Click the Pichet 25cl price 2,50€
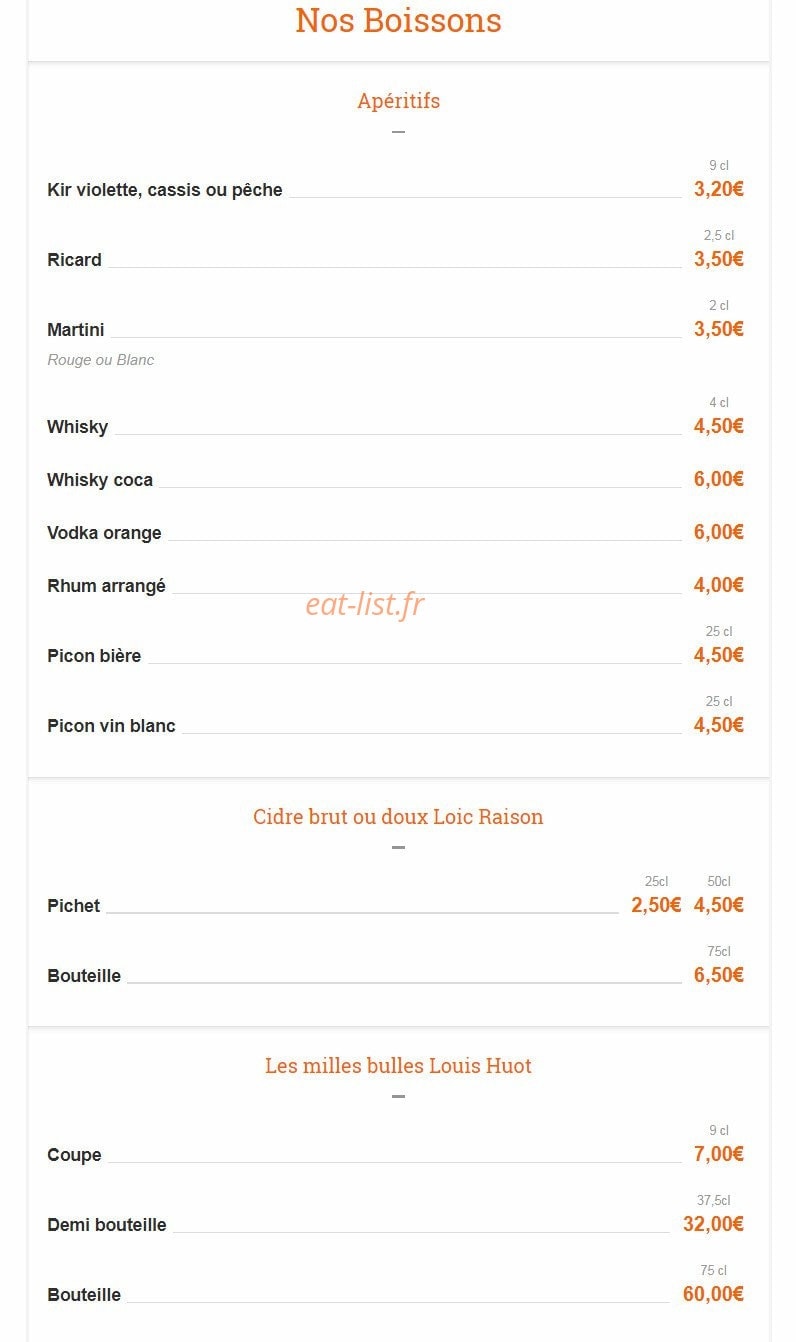This screenshot has height=1342, width=796. pyautogui.click(x=656, y=905)
